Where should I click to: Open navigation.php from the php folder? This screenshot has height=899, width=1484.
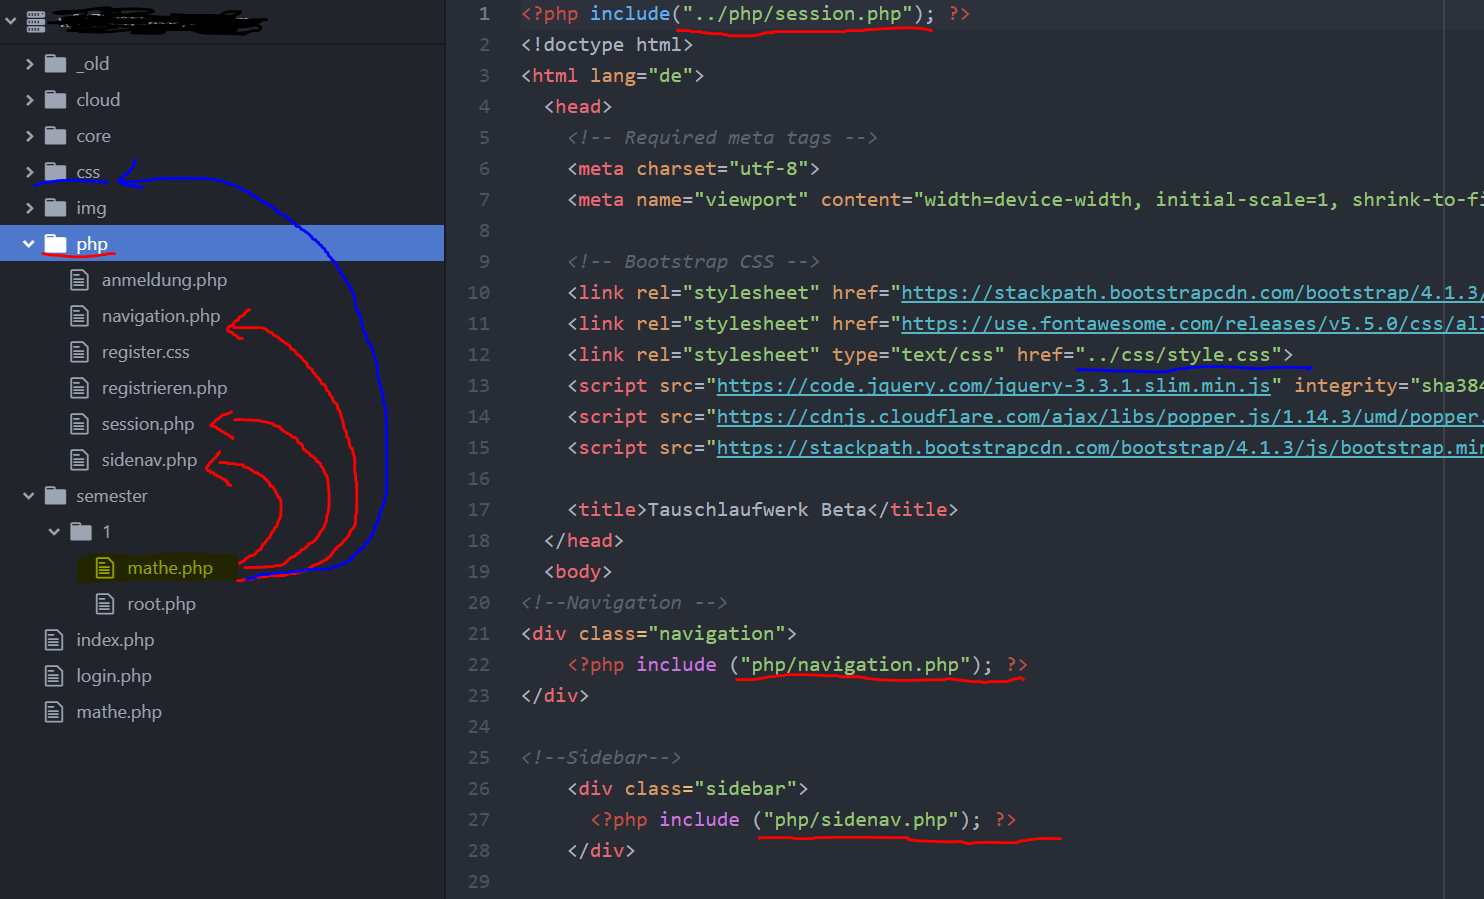pos(161,316)
